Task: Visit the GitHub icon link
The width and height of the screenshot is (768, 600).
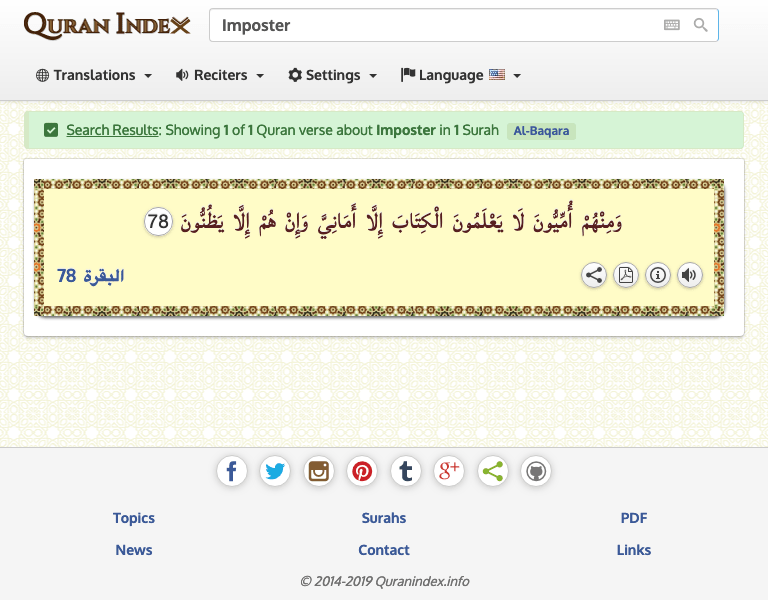Action: [536, 471]
